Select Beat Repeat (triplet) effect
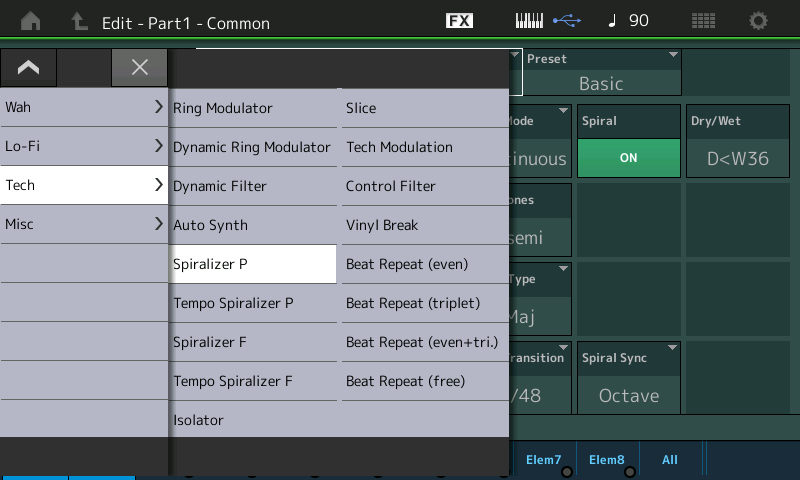 tap(424, 303)
